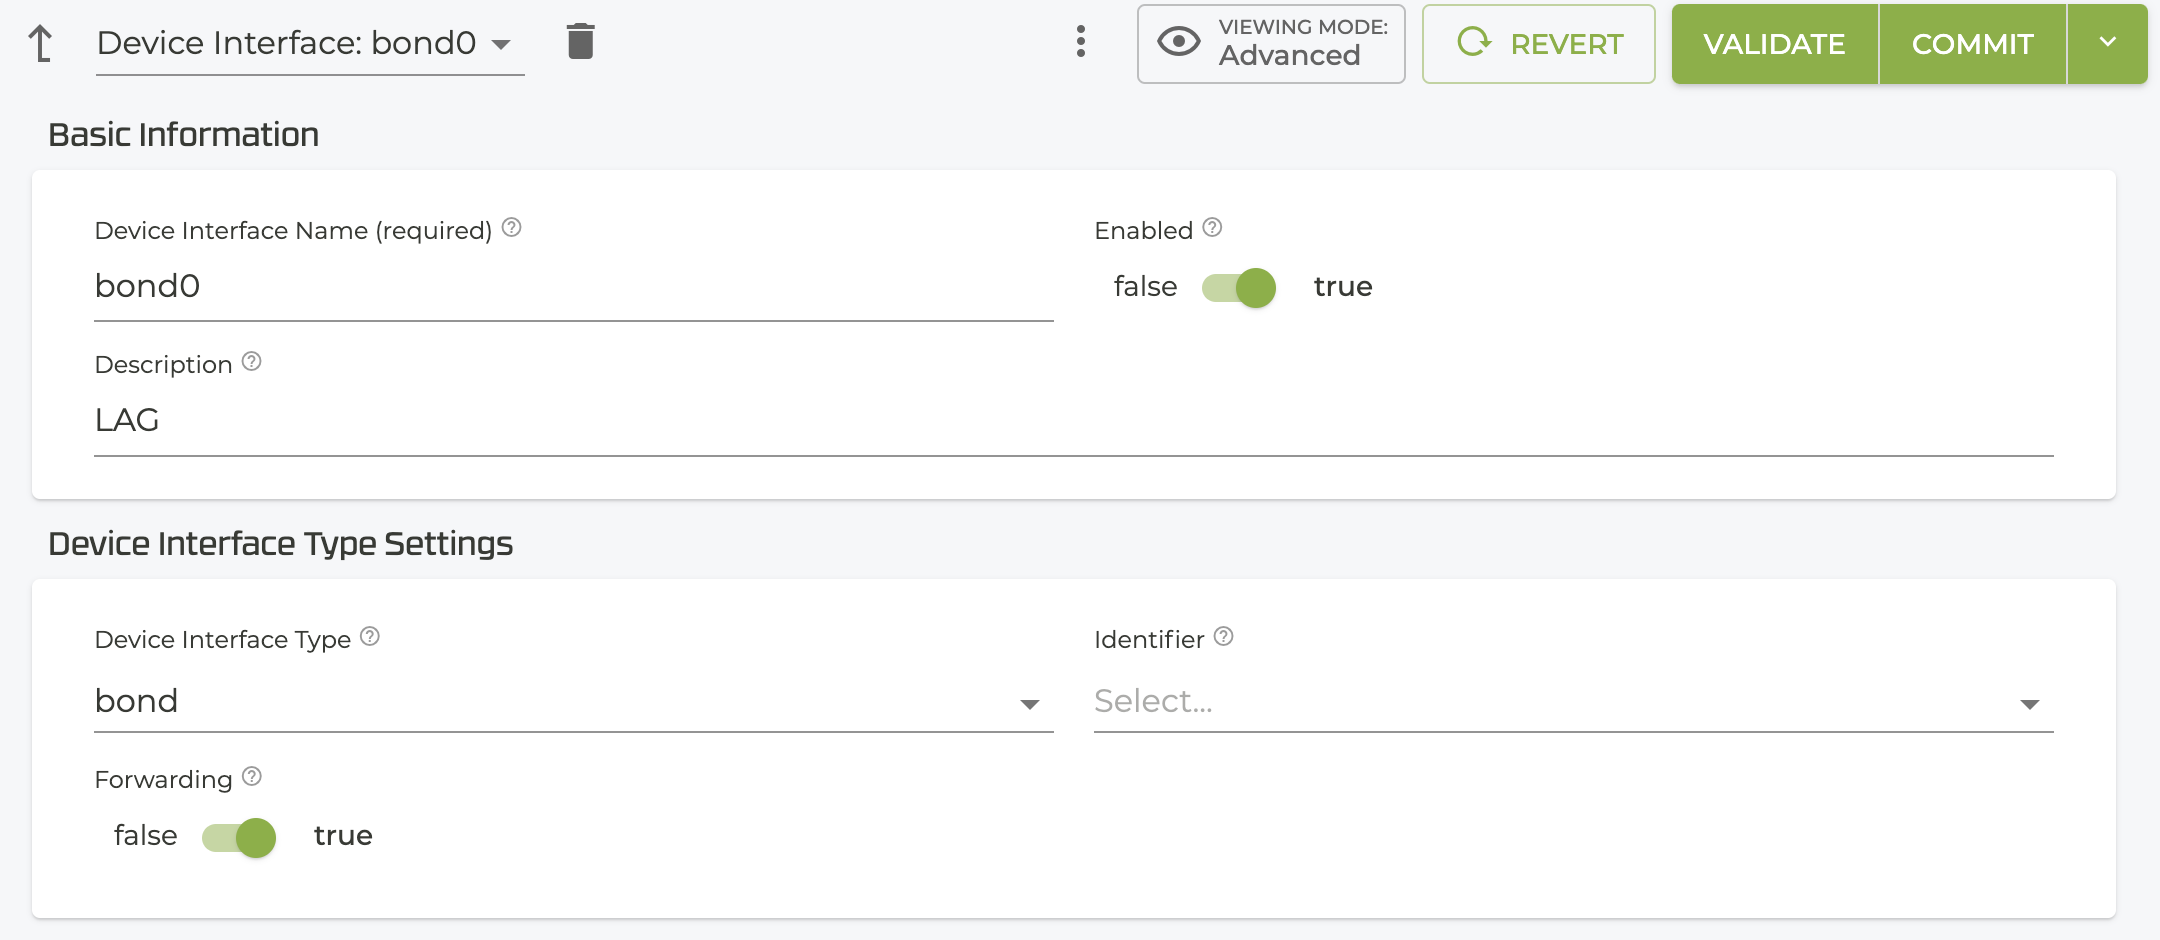Show help for Device Interface Type
Image resolution: width=2160 pixels, height=940 pixels.
370,637
